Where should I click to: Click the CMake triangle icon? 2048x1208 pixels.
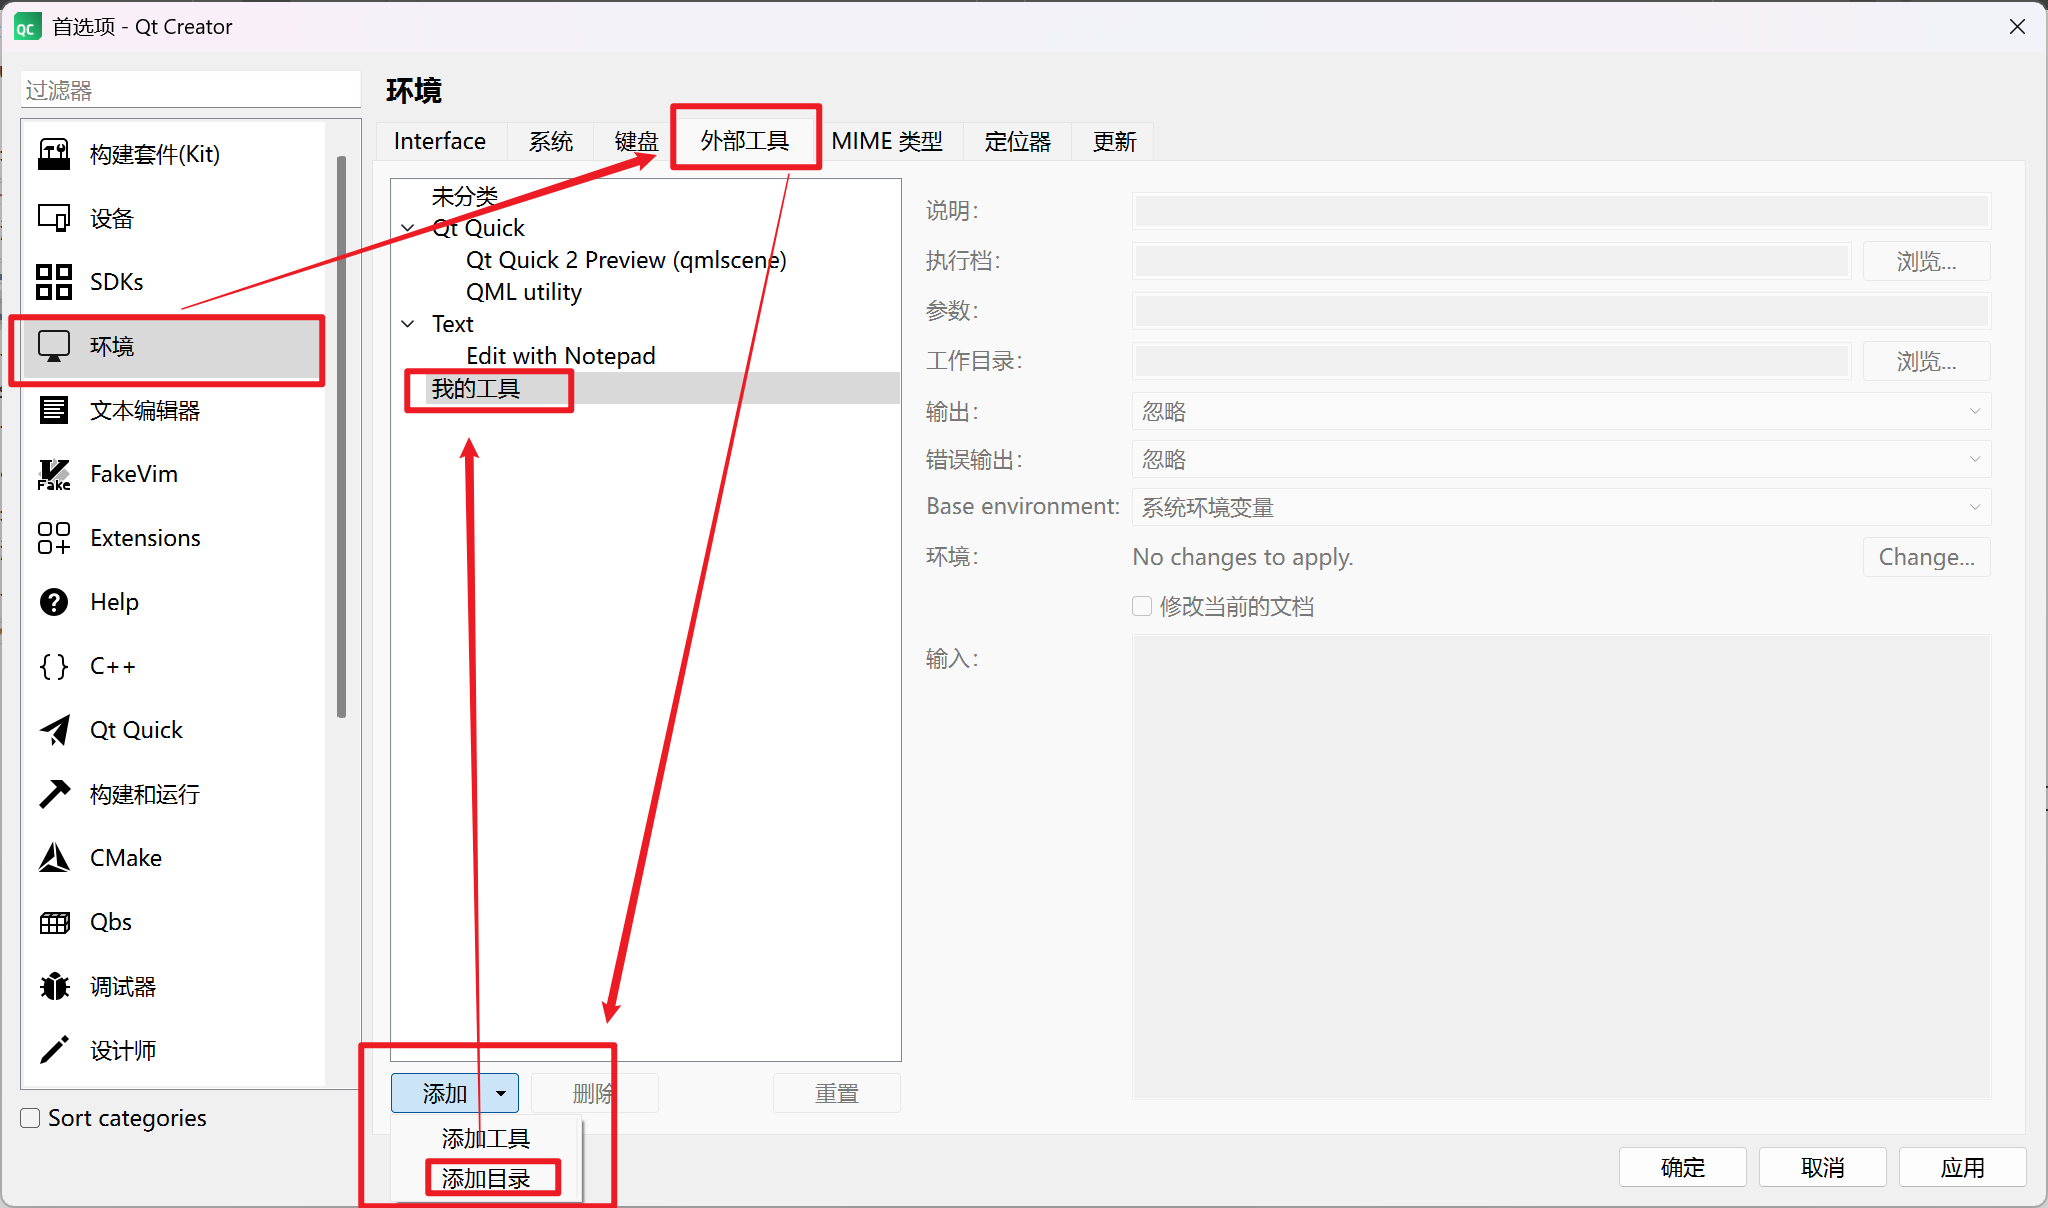click(54, 858)
